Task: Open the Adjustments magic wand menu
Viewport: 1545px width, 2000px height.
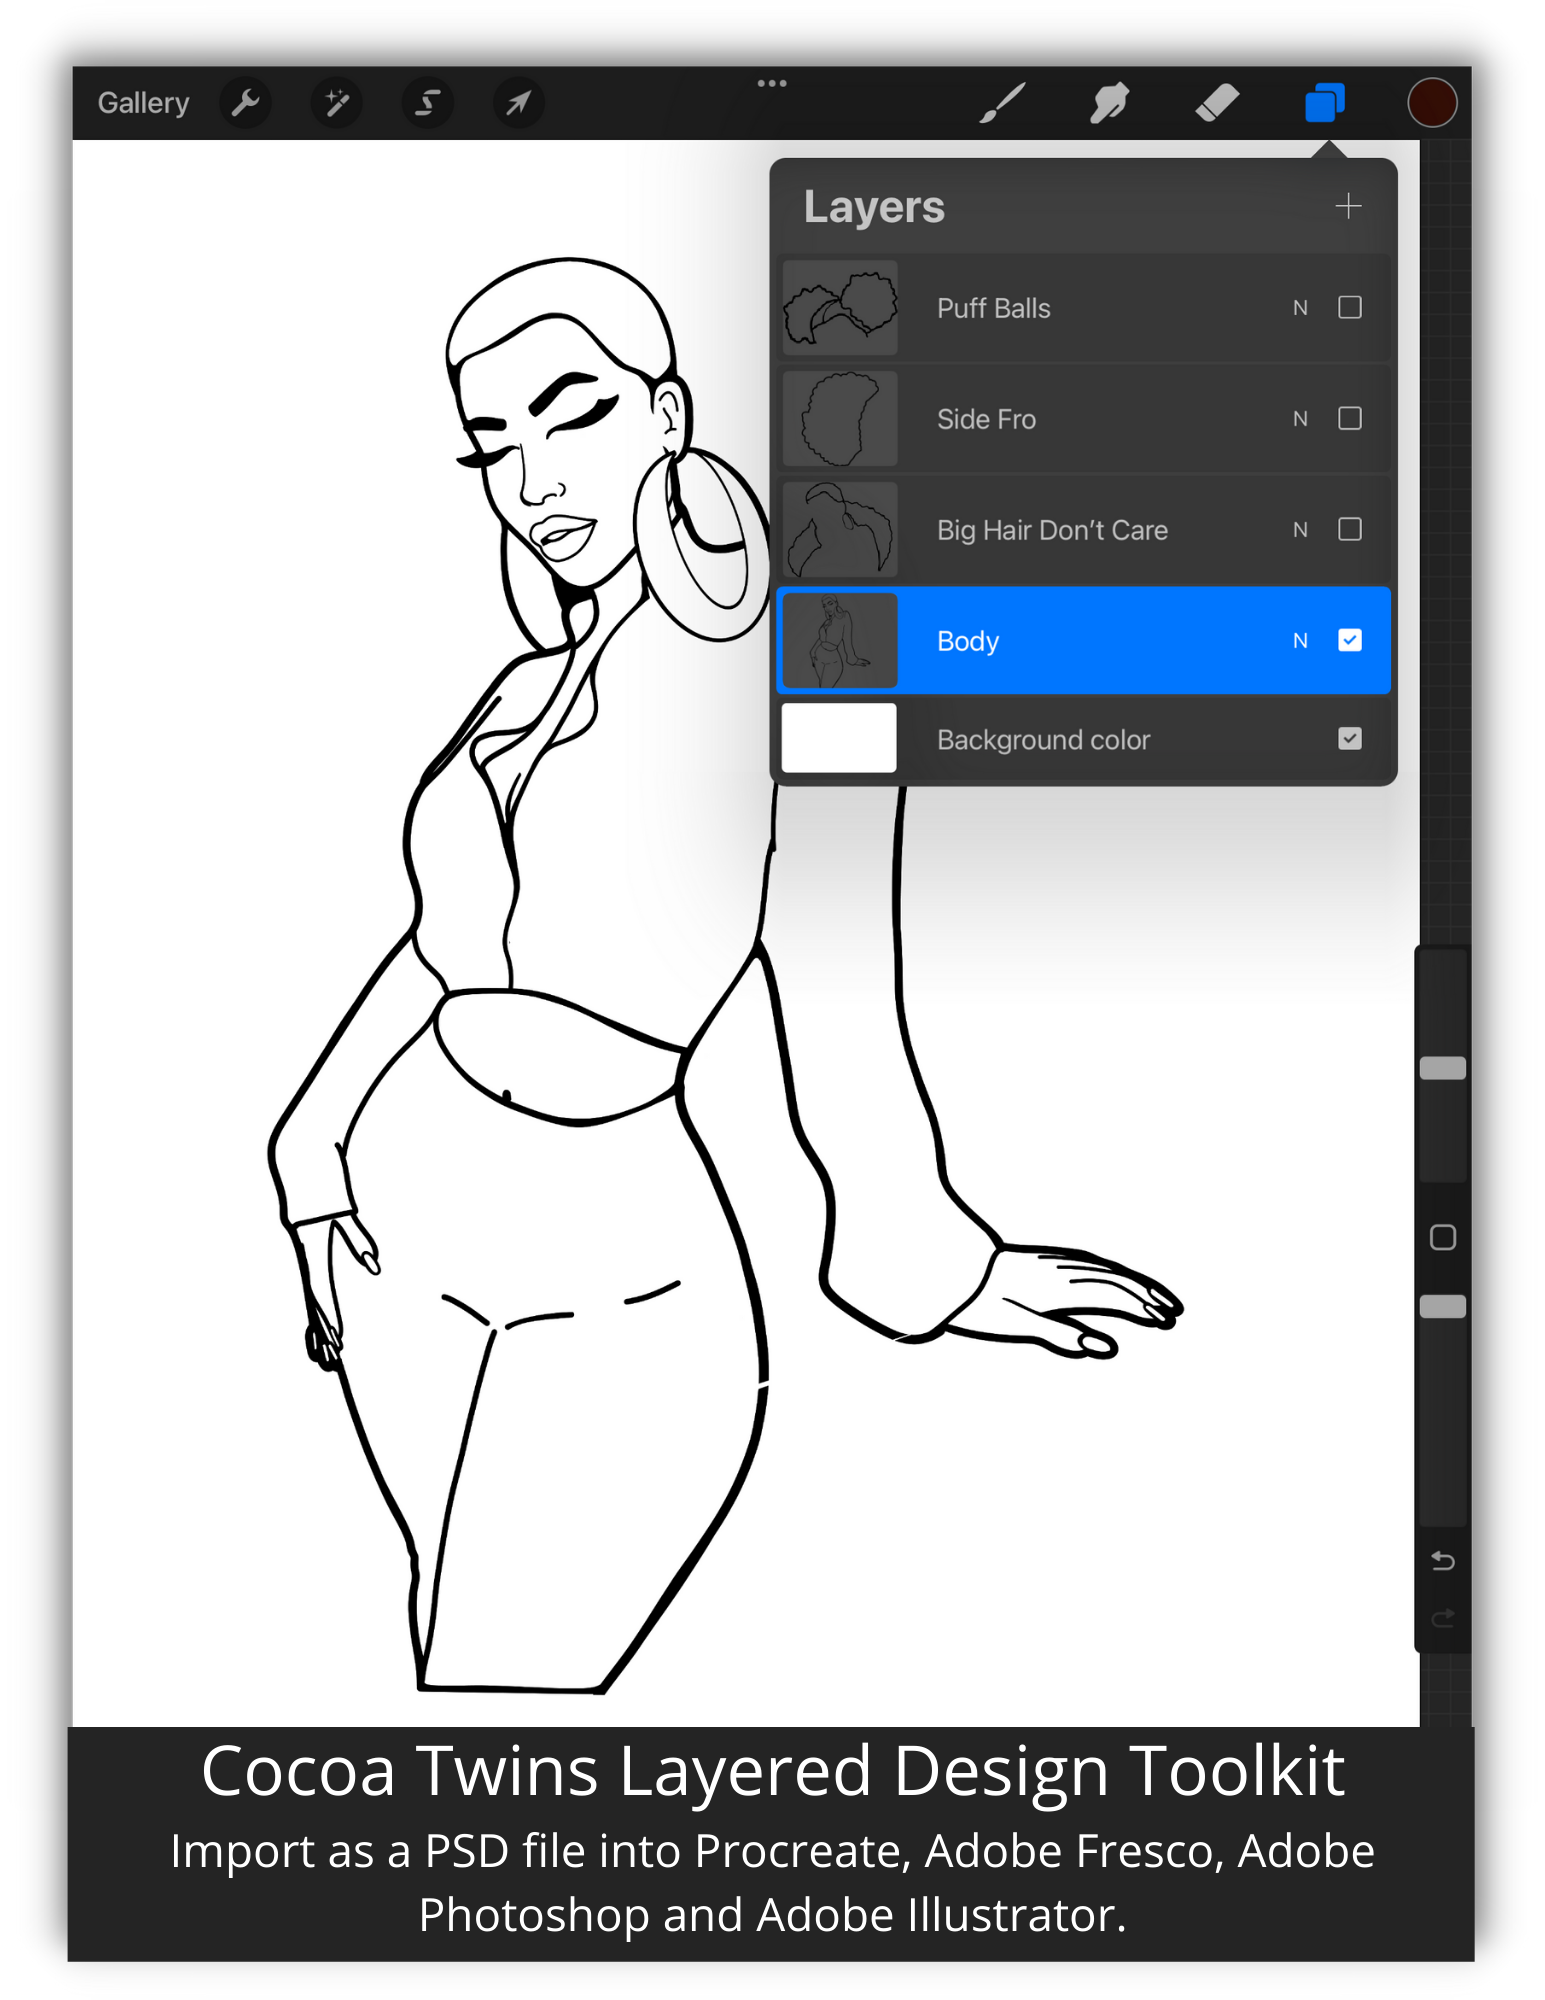Action: [x=337, y=103]
